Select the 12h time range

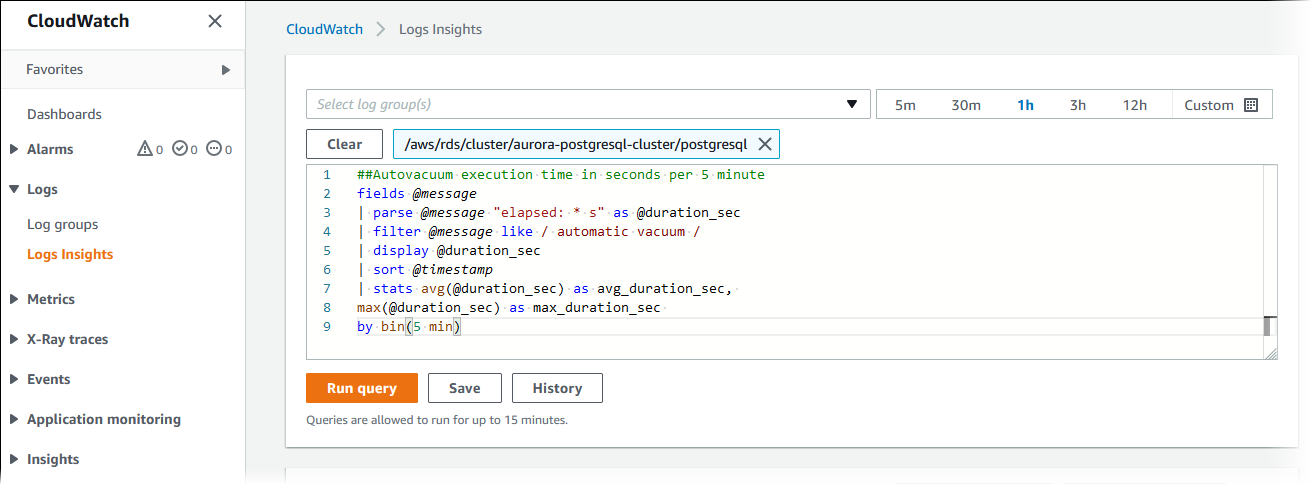tap(1134, 105)
